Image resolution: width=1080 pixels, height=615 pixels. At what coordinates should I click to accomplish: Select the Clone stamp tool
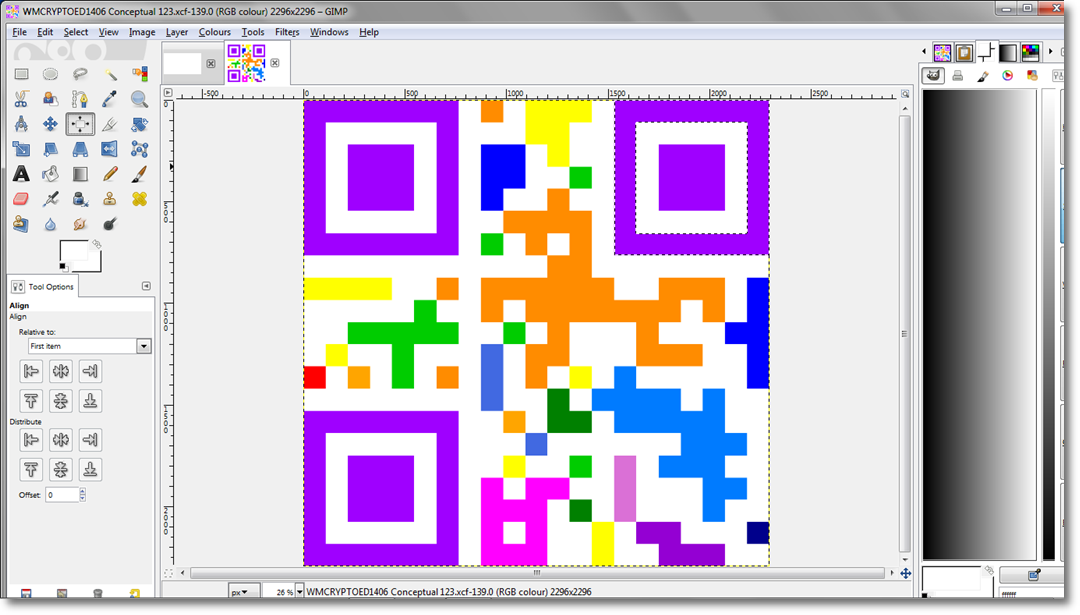(110, 199)
